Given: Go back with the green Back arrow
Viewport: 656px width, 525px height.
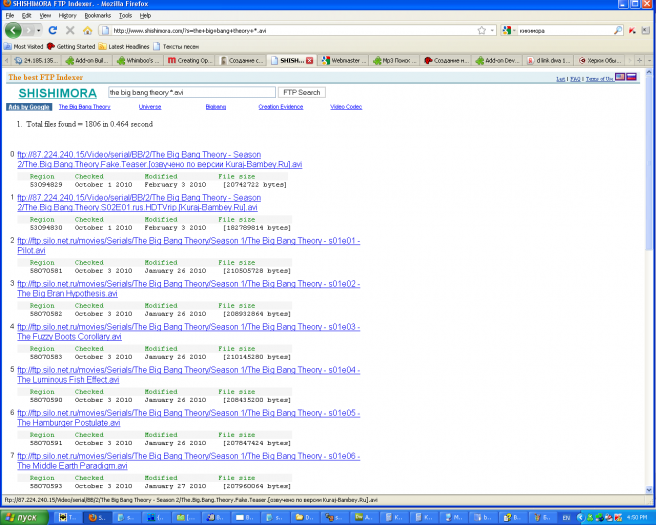Looking at the screenshot, I should pyautogui.click(x=13, y=31).
